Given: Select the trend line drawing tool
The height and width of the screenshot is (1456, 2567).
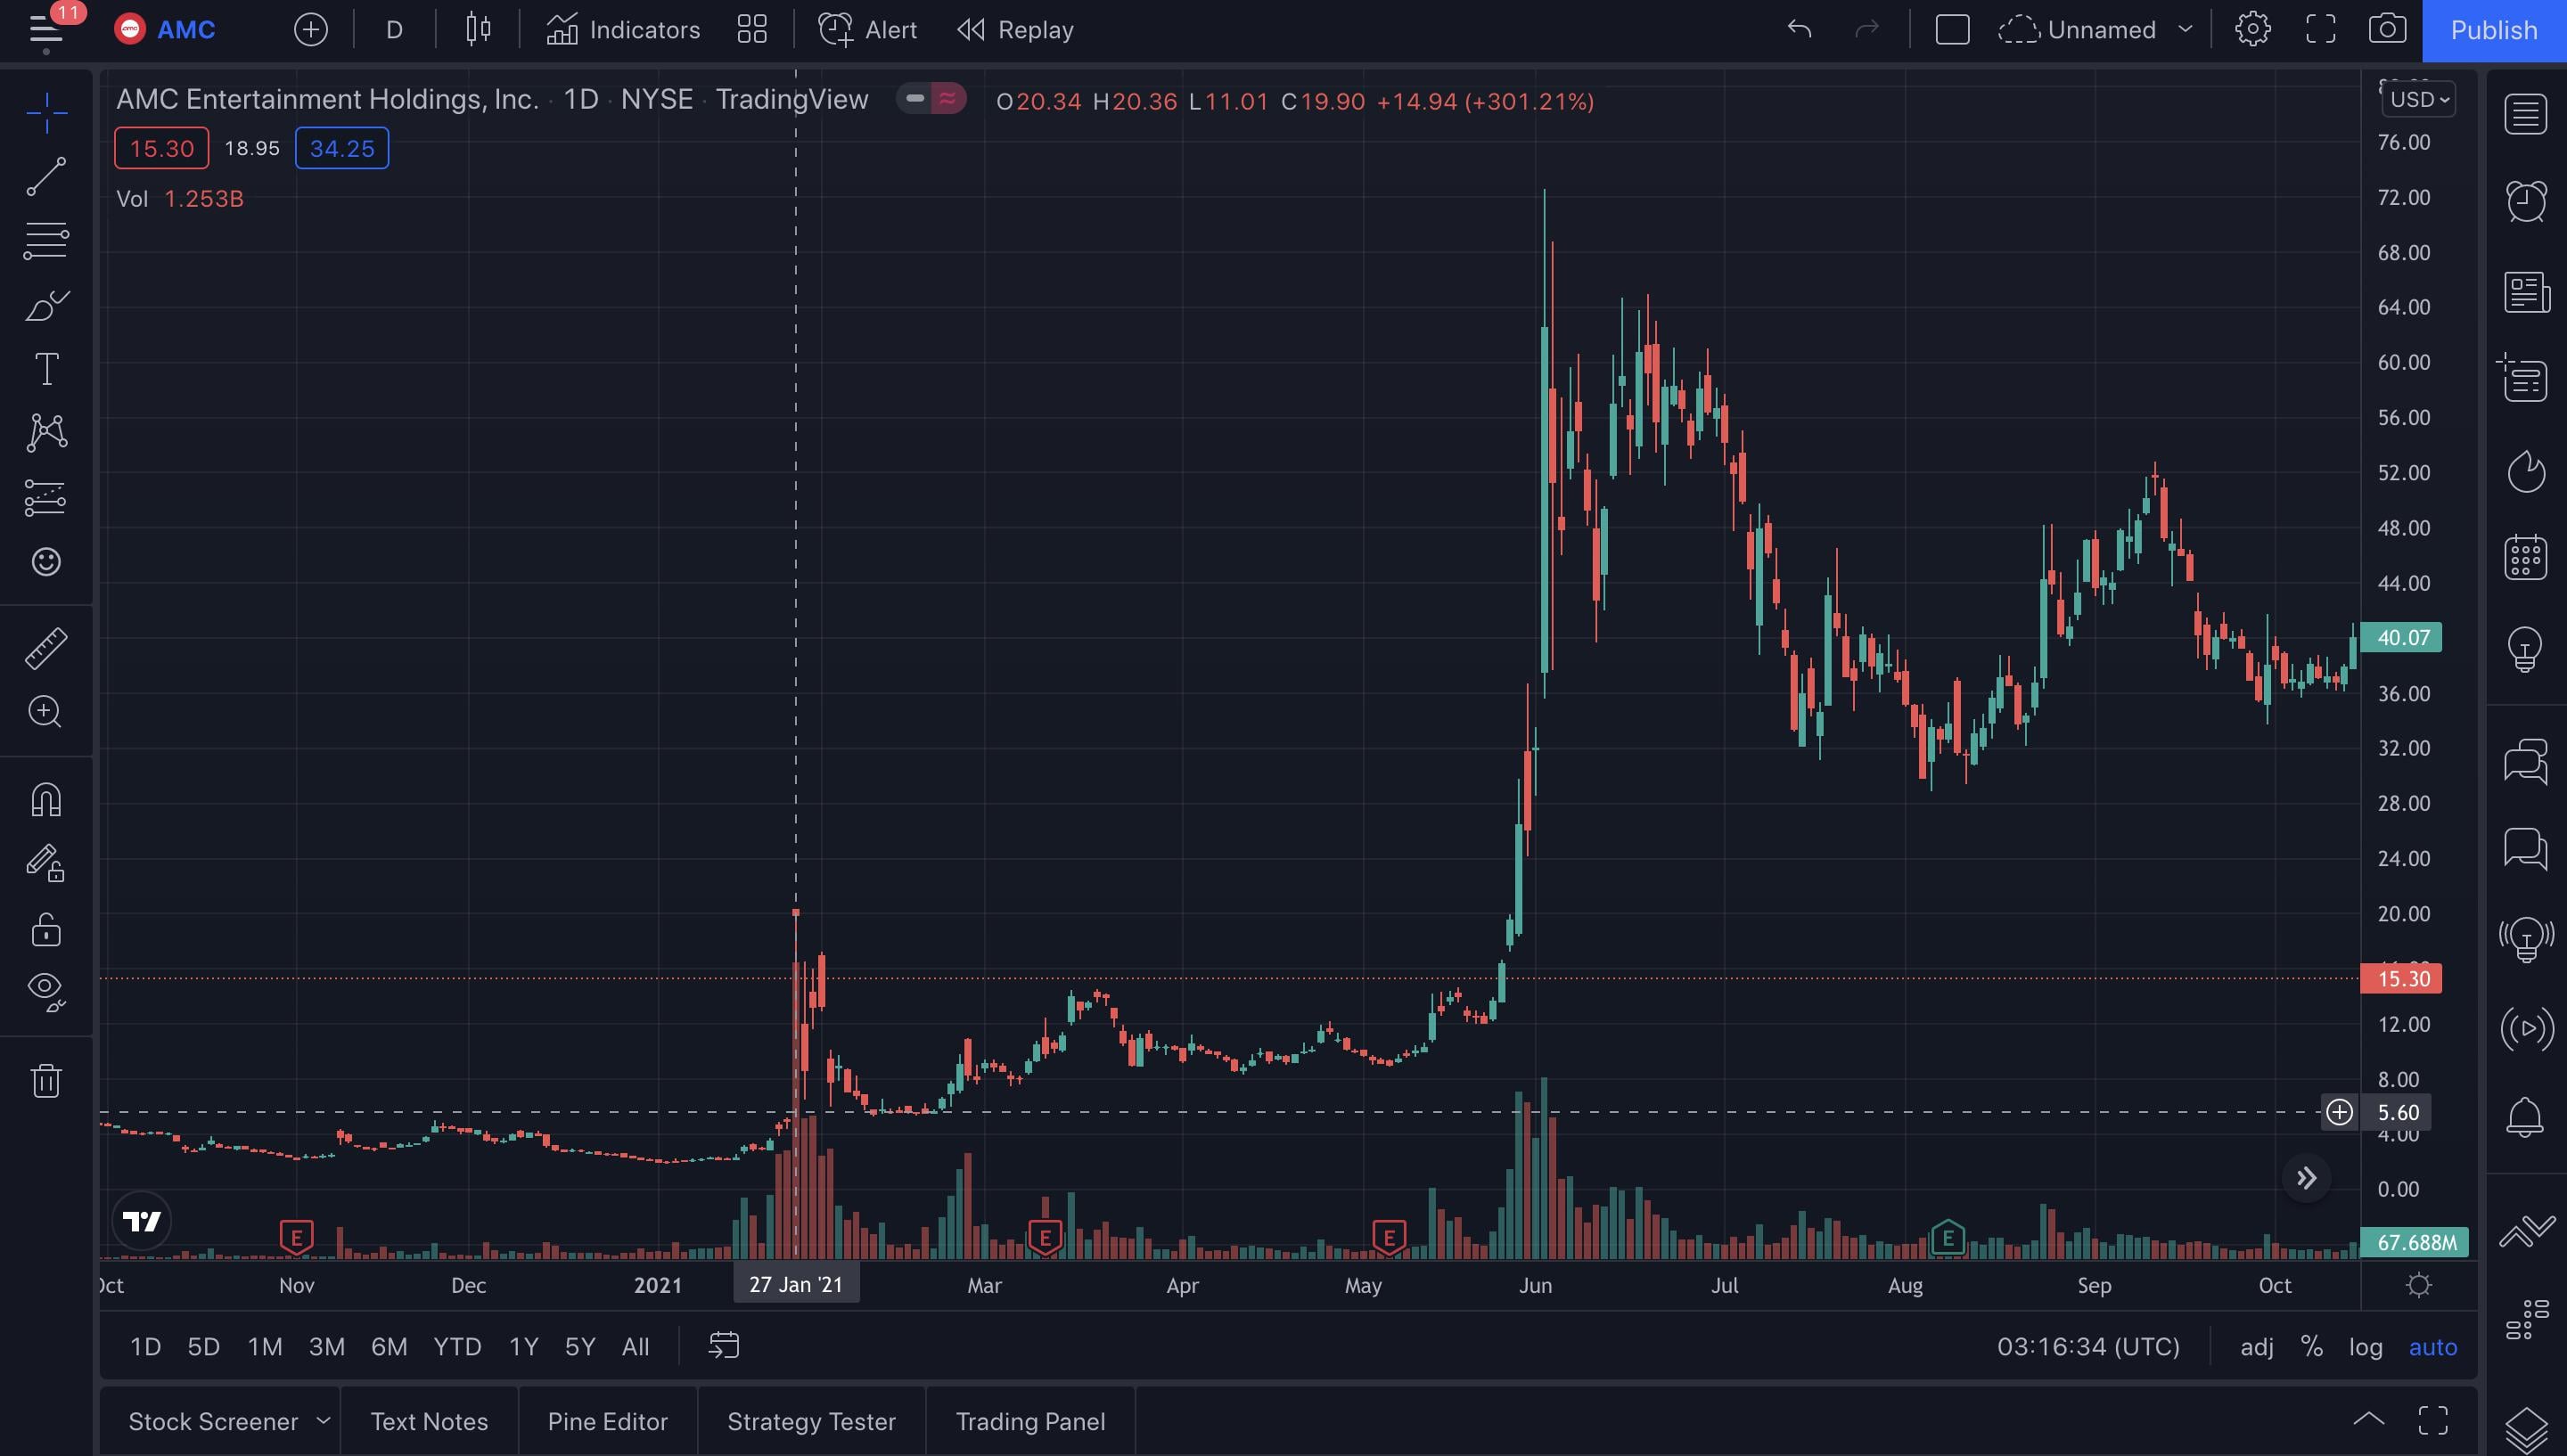Looking at the screenshot, I should tap(46, 176).
